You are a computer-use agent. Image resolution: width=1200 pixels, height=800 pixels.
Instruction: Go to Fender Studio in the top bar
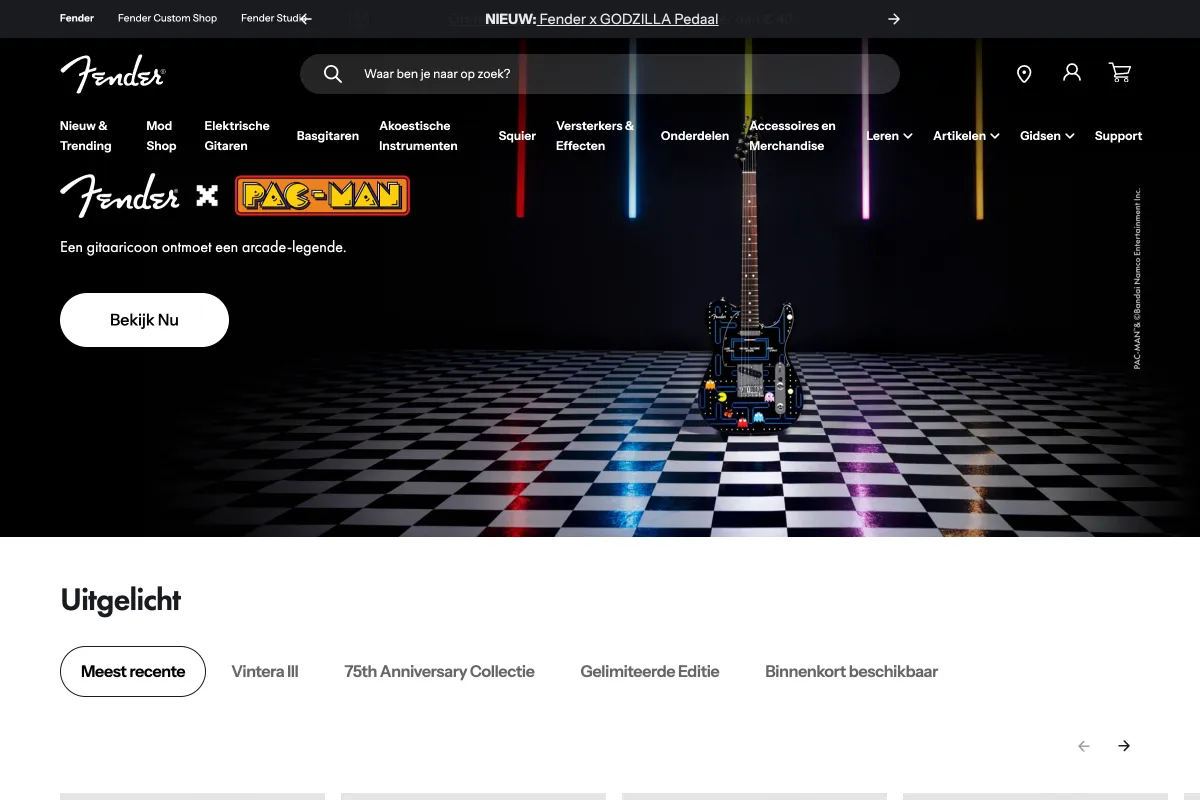272,18
